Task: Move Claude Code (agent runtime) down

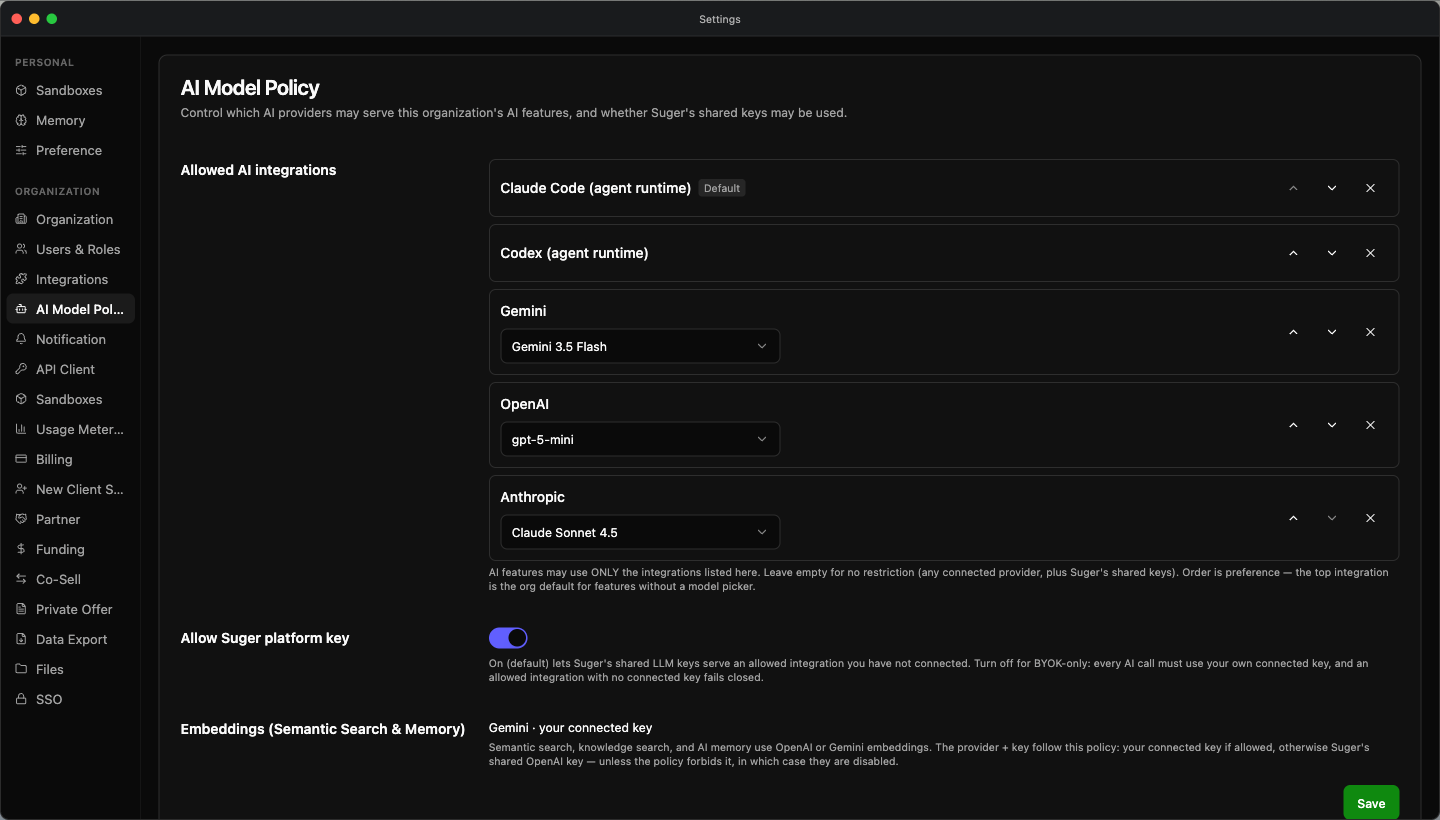Action: pyautogui.click(x=1332, y=188)
